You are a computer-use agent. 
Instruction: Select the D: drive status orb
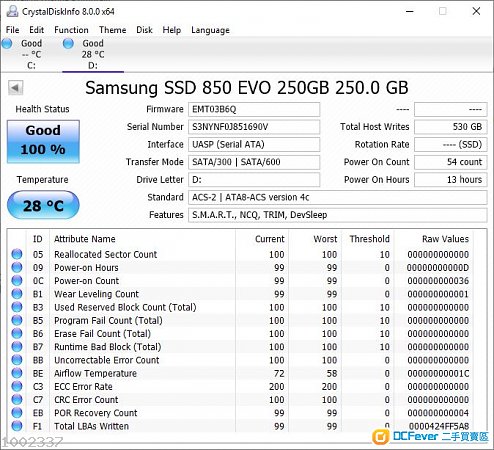point(68,43)
